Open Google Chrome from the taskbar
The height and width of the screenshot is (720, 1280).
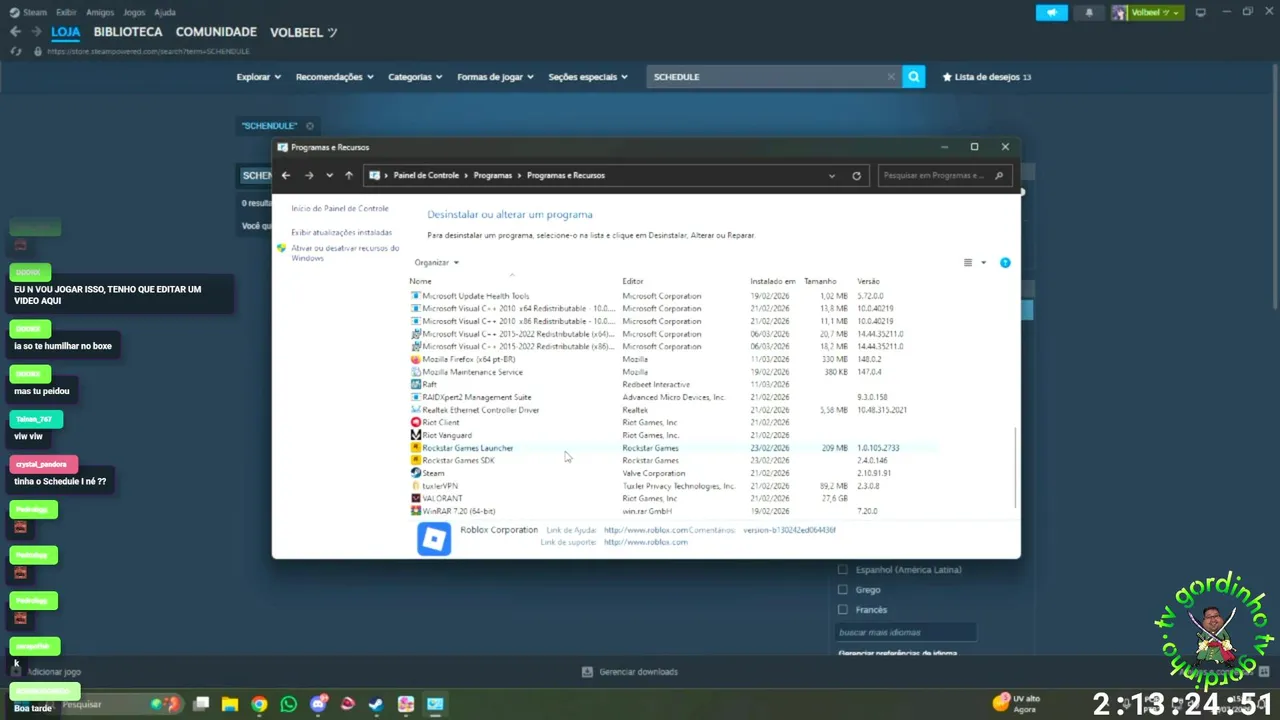tap(259, 704)
